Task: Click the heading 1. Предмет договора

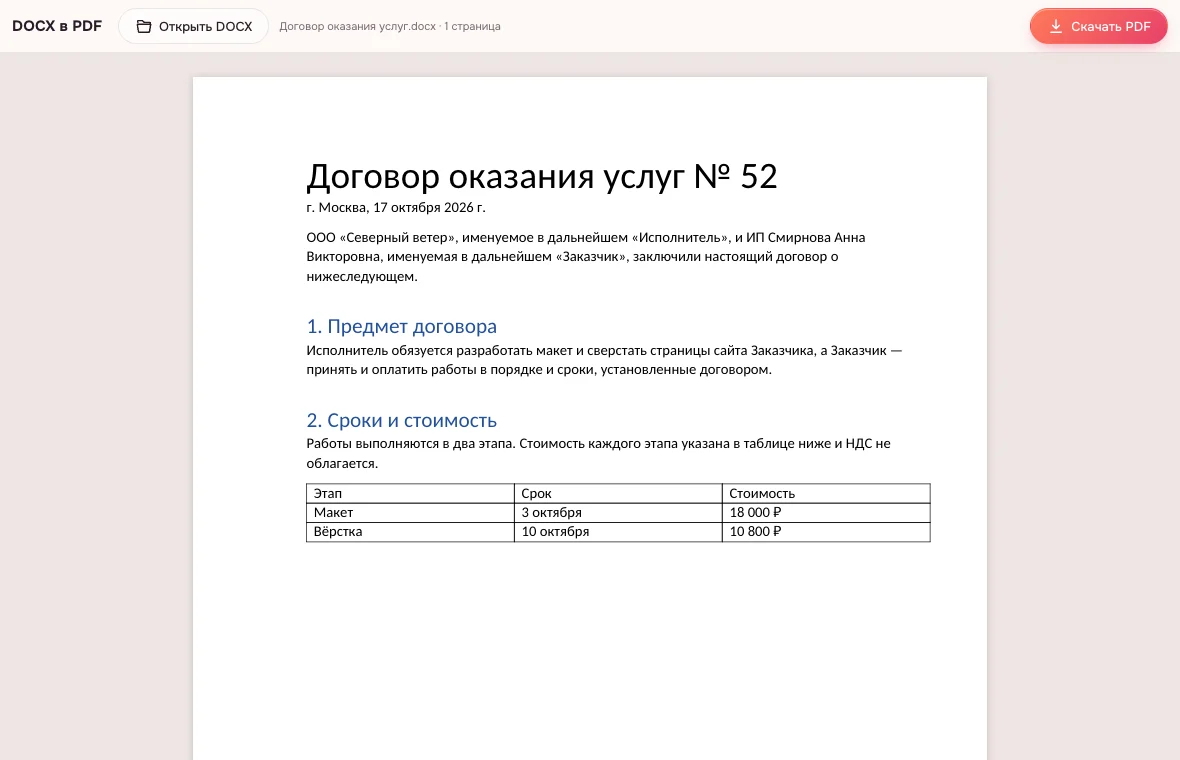Action: (x=402, y=326)
